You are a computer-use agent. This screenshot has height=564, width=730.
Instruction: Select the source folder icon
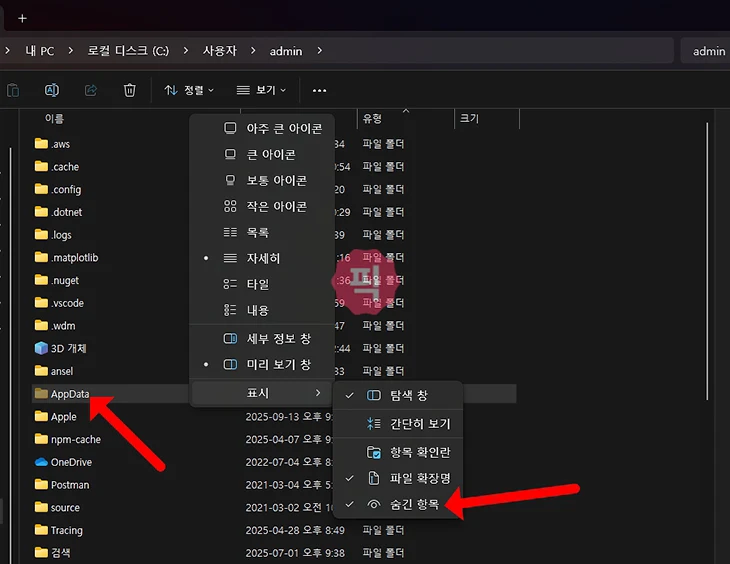click(41, 507)
